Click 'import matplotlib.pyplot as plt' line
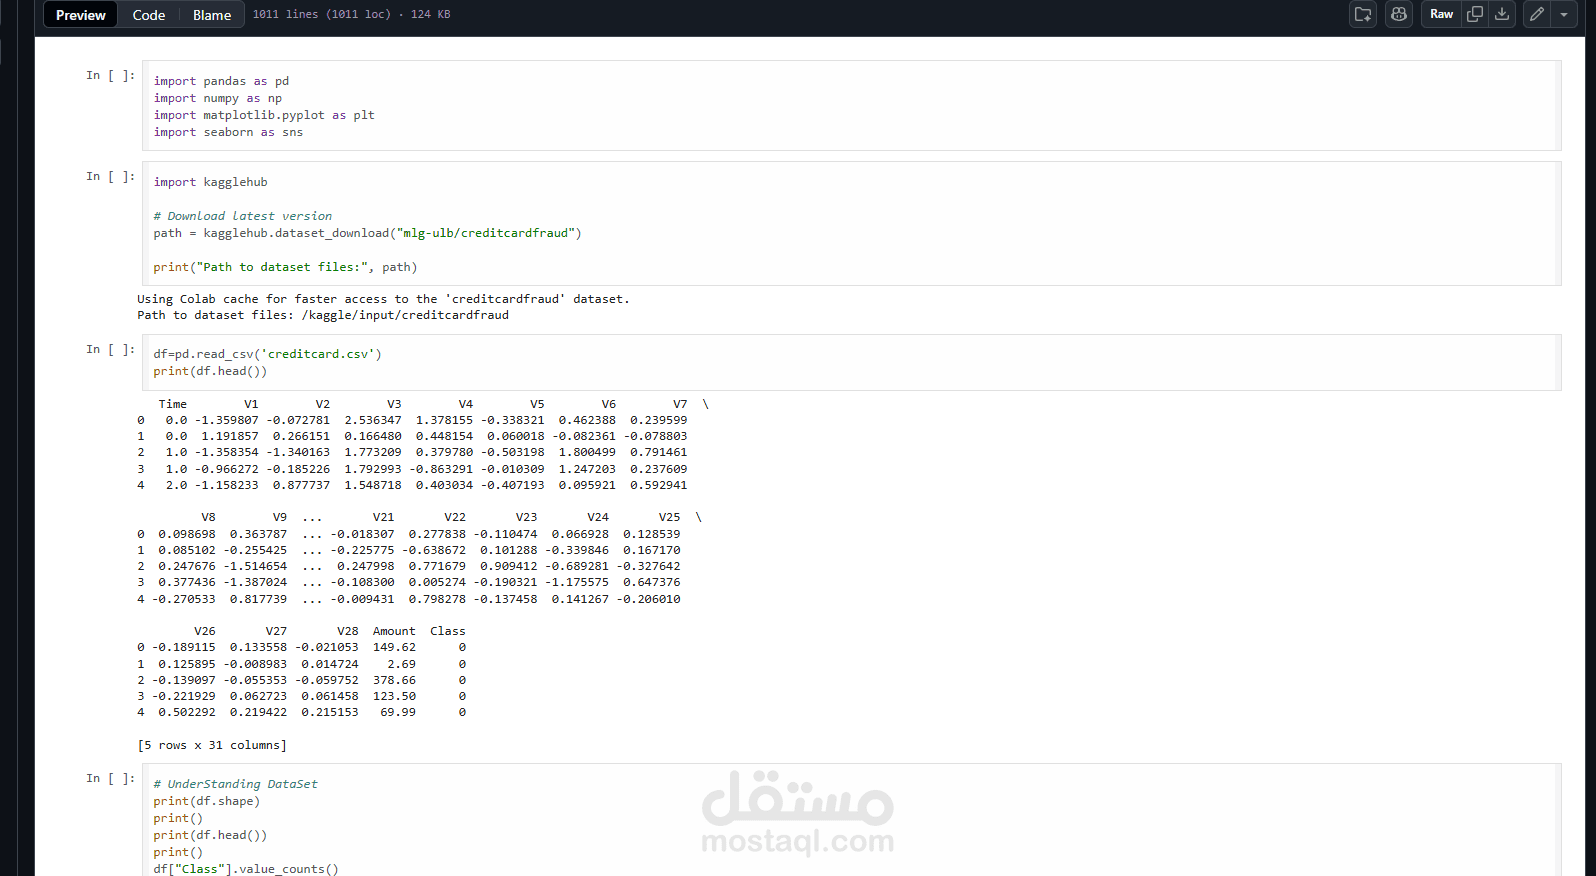Viewport: 1596px width, 876px height. [x=264, y=115]
